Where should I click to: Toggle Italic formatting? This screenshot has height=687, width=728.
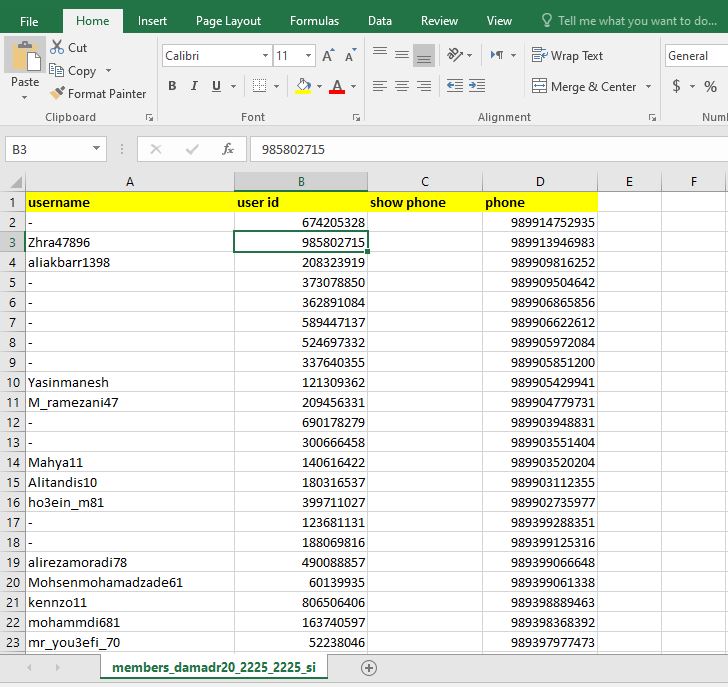(x=194, y=87)
